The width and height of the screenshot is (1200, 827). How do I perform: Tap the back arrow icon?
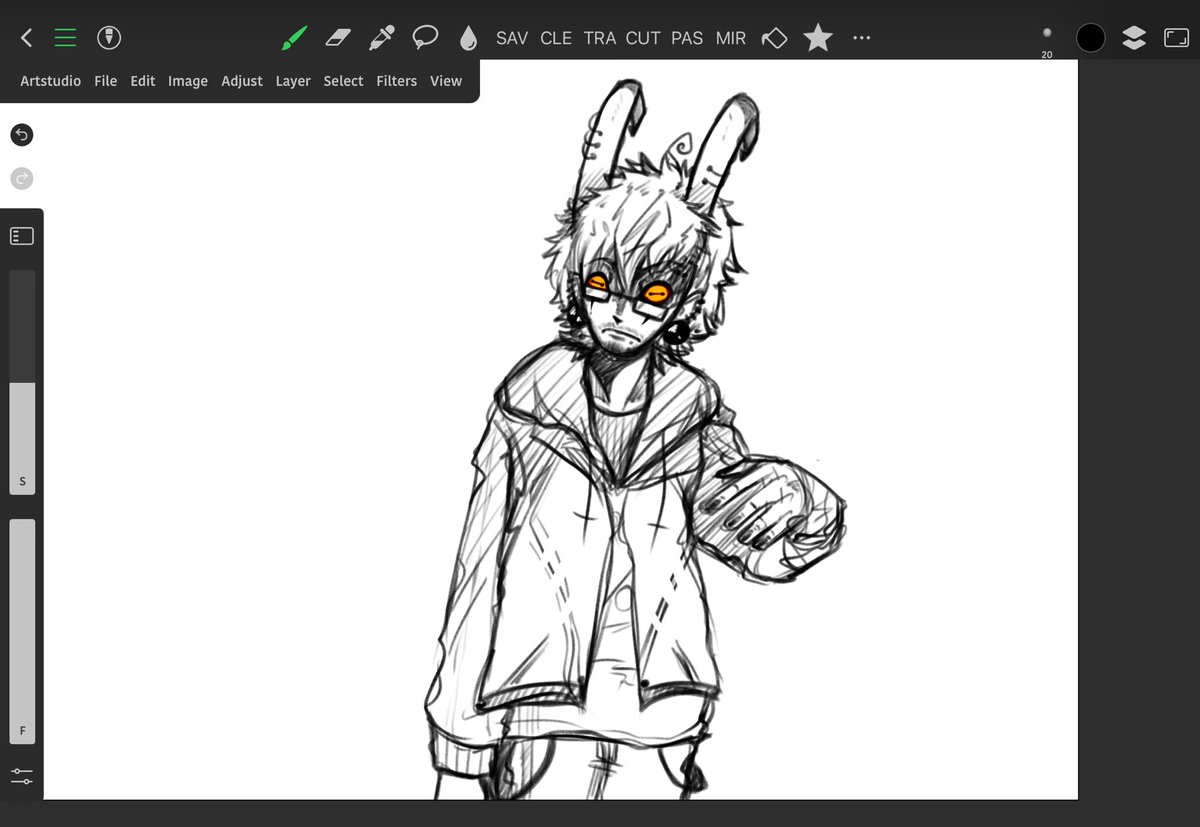click(x=27, y=38)
